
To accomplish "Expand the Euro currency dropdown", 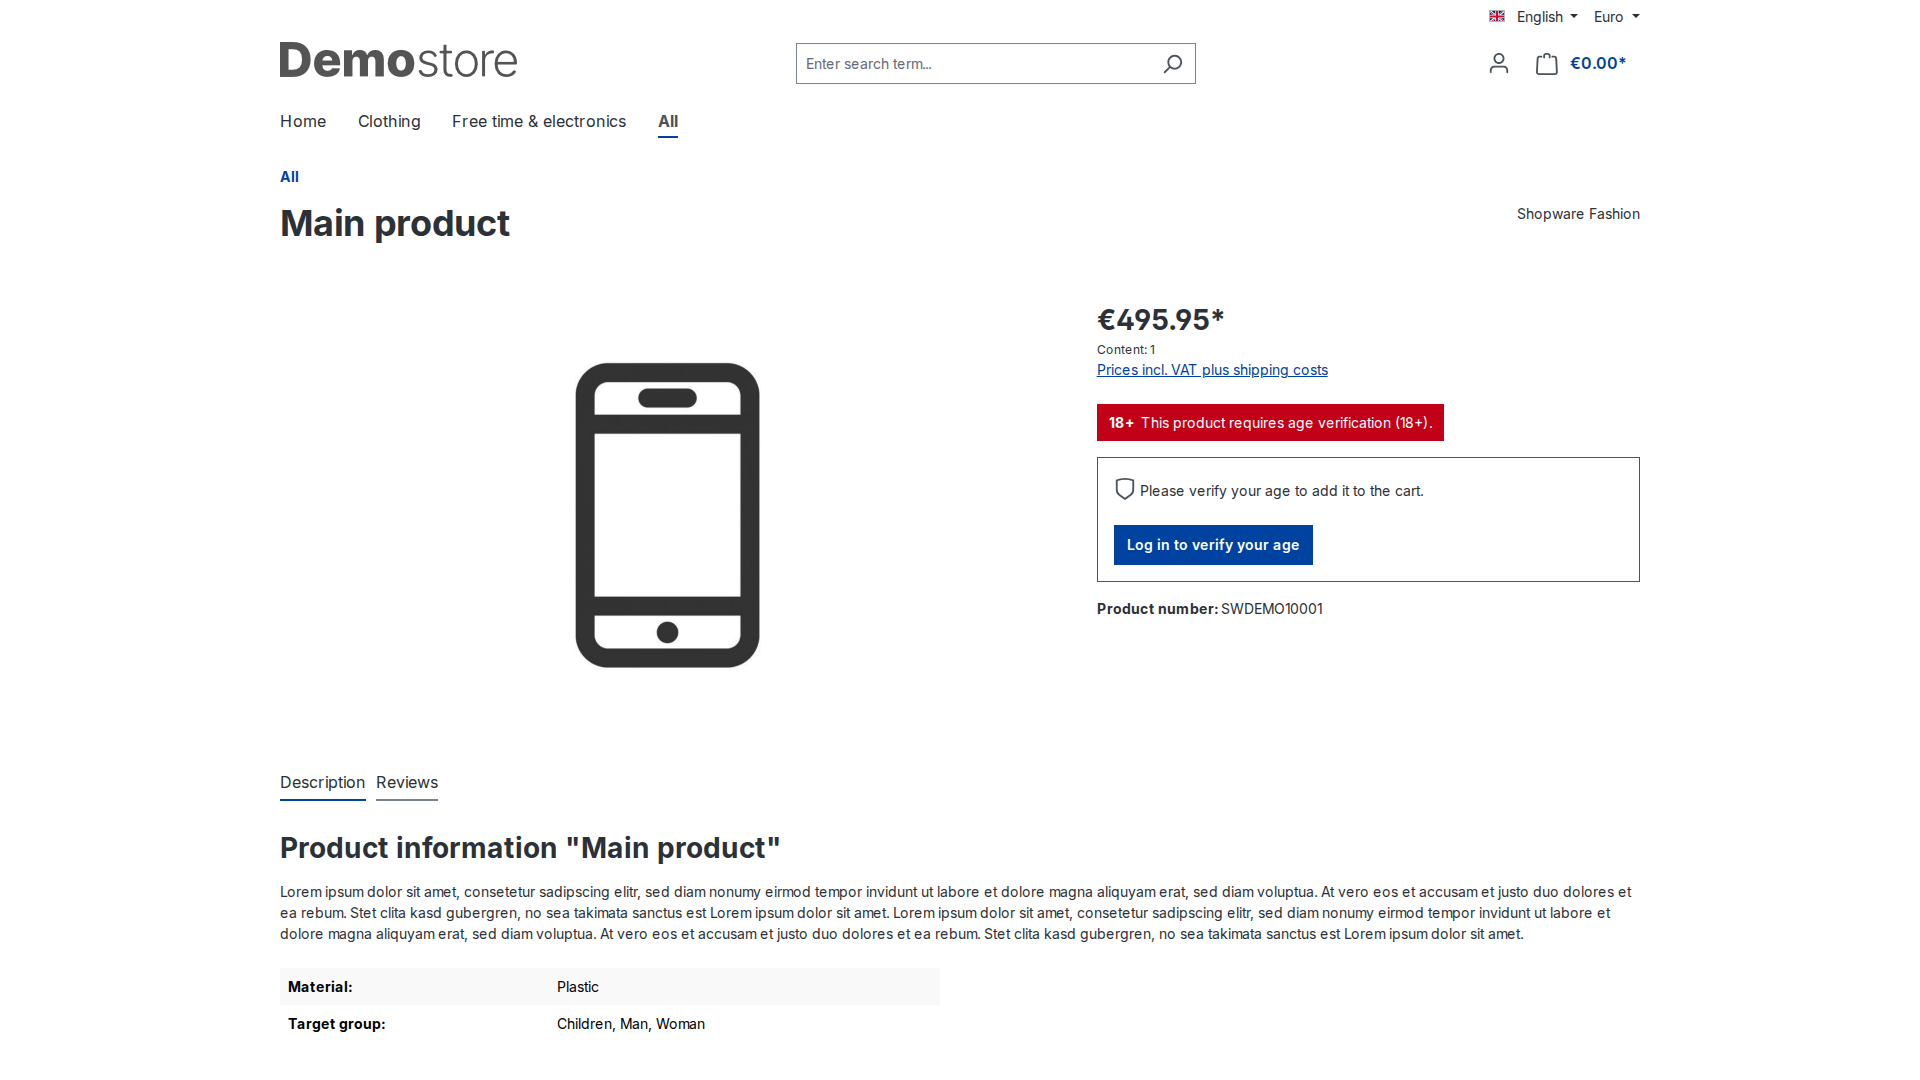I will pyautogui.click(x=1616, y=17).
